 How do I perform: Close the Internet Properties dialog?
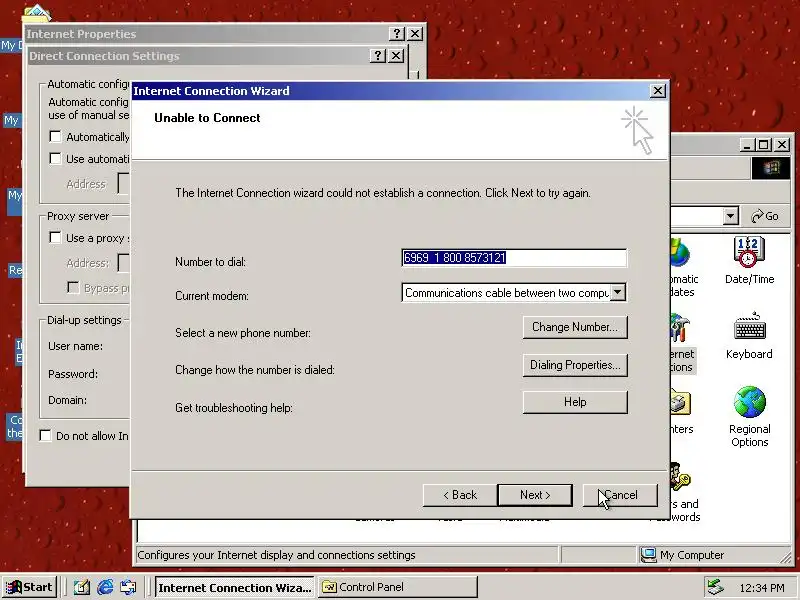coord(415,34)
